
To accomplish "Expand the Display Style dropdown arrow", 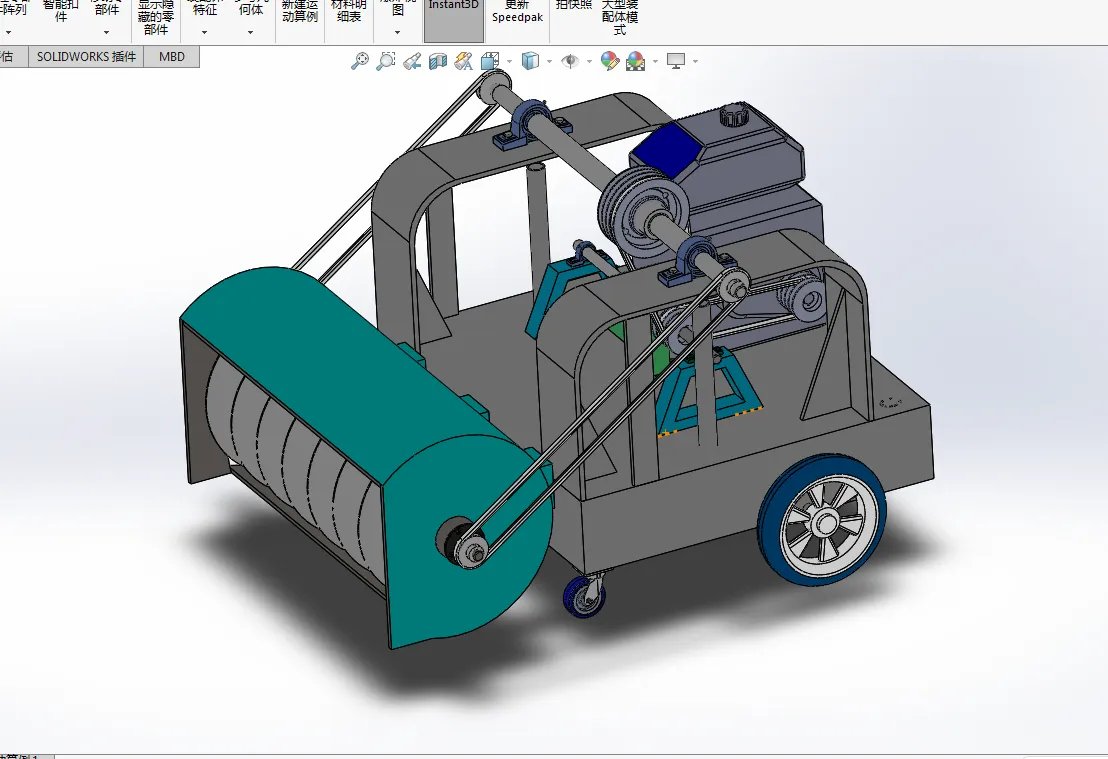I will (549, 62).
